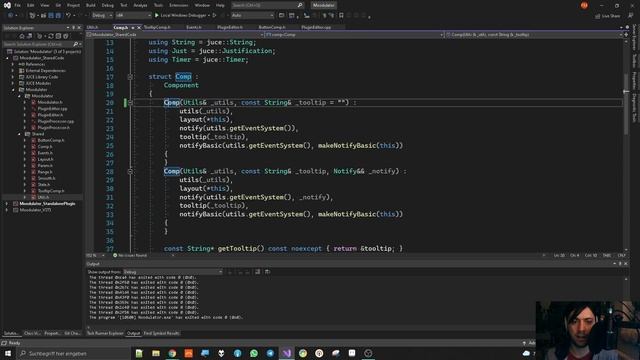The width and height of the screenshot is (640, 360).
Task: Click the Undo arrow in the toolbar
Action: (x=68, y=15)
